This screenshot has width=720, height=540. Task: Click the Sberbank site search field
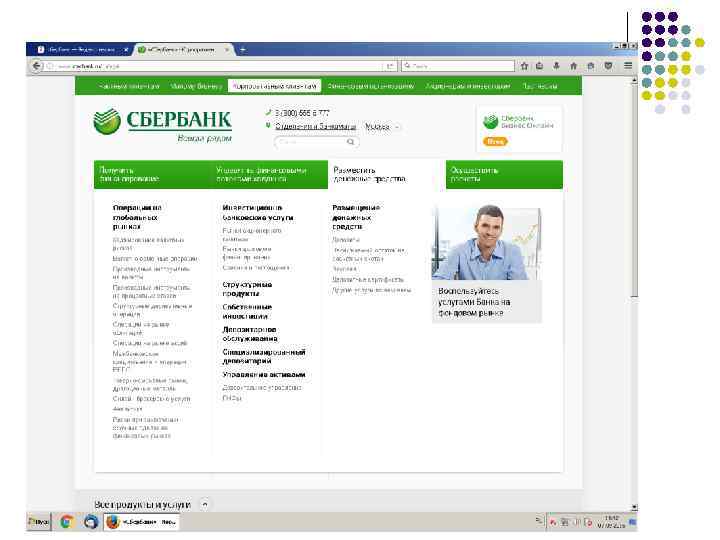[316, 142]
